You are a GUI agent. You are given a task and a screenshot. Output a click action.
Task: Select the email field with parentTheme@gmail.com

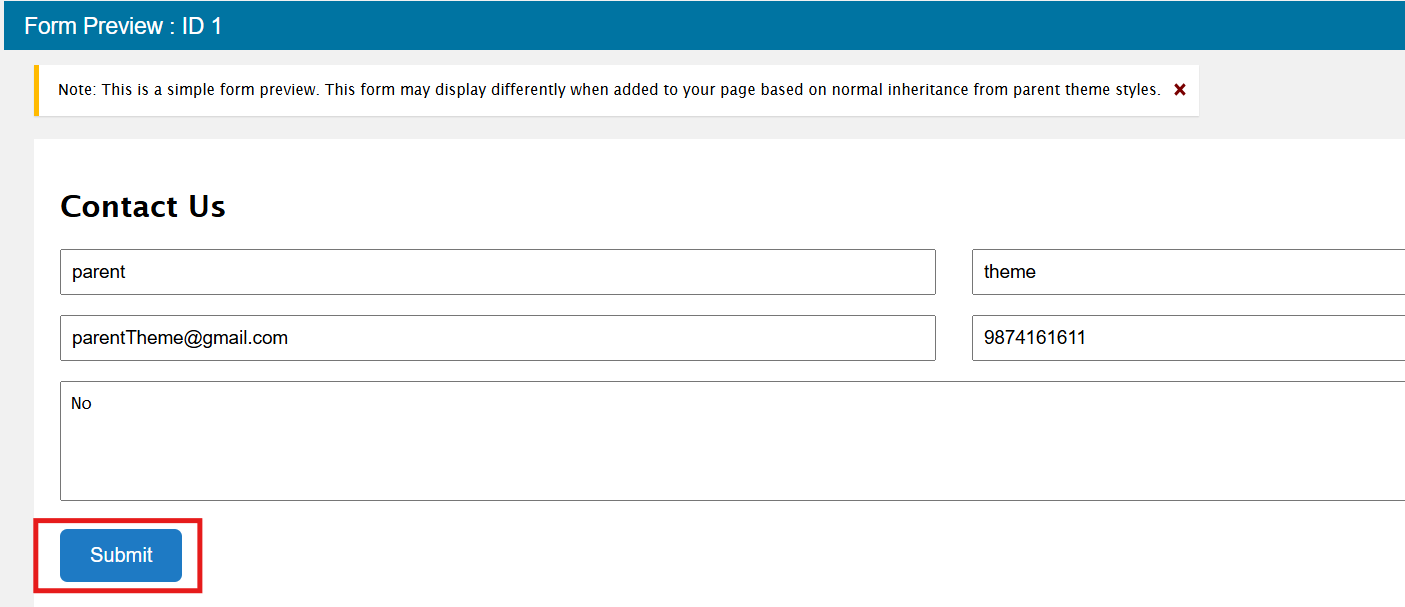pyautogui.click(x=498, y=338)
